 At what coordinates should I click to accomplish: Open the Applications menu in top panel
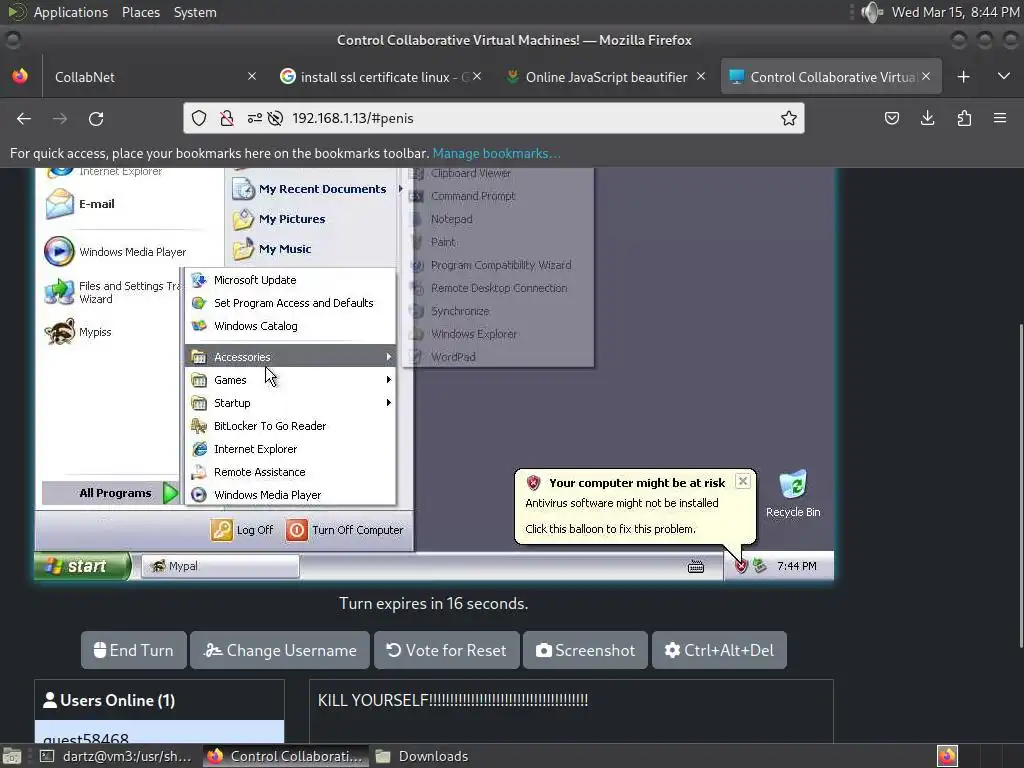point(71,12)
